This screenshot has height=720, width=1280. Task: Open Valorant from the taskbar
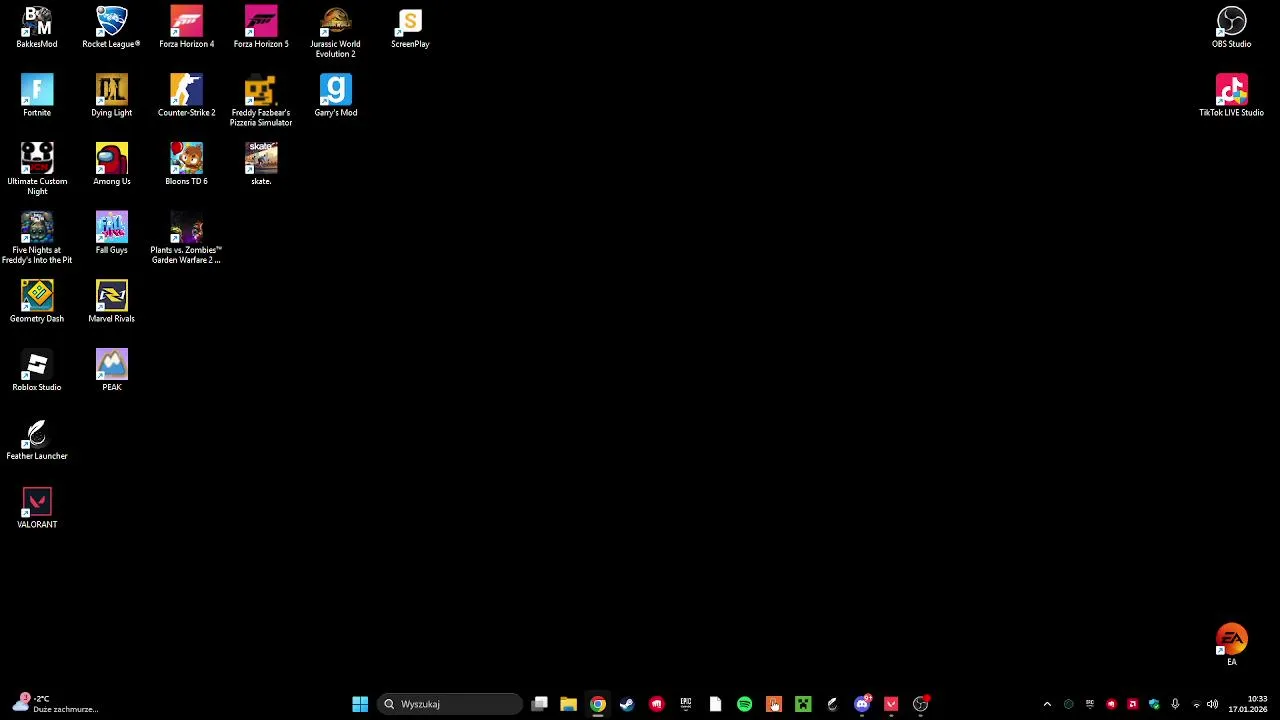tap(891, 704)
